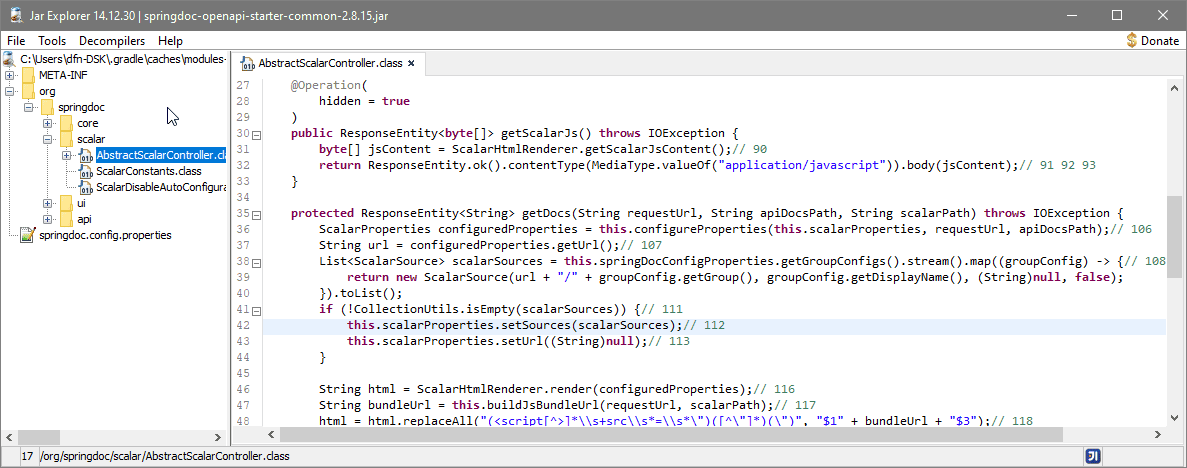Click the JD decompiler status bar icon
This screenshot has height=468, width=1187.
click(1092, 456)
